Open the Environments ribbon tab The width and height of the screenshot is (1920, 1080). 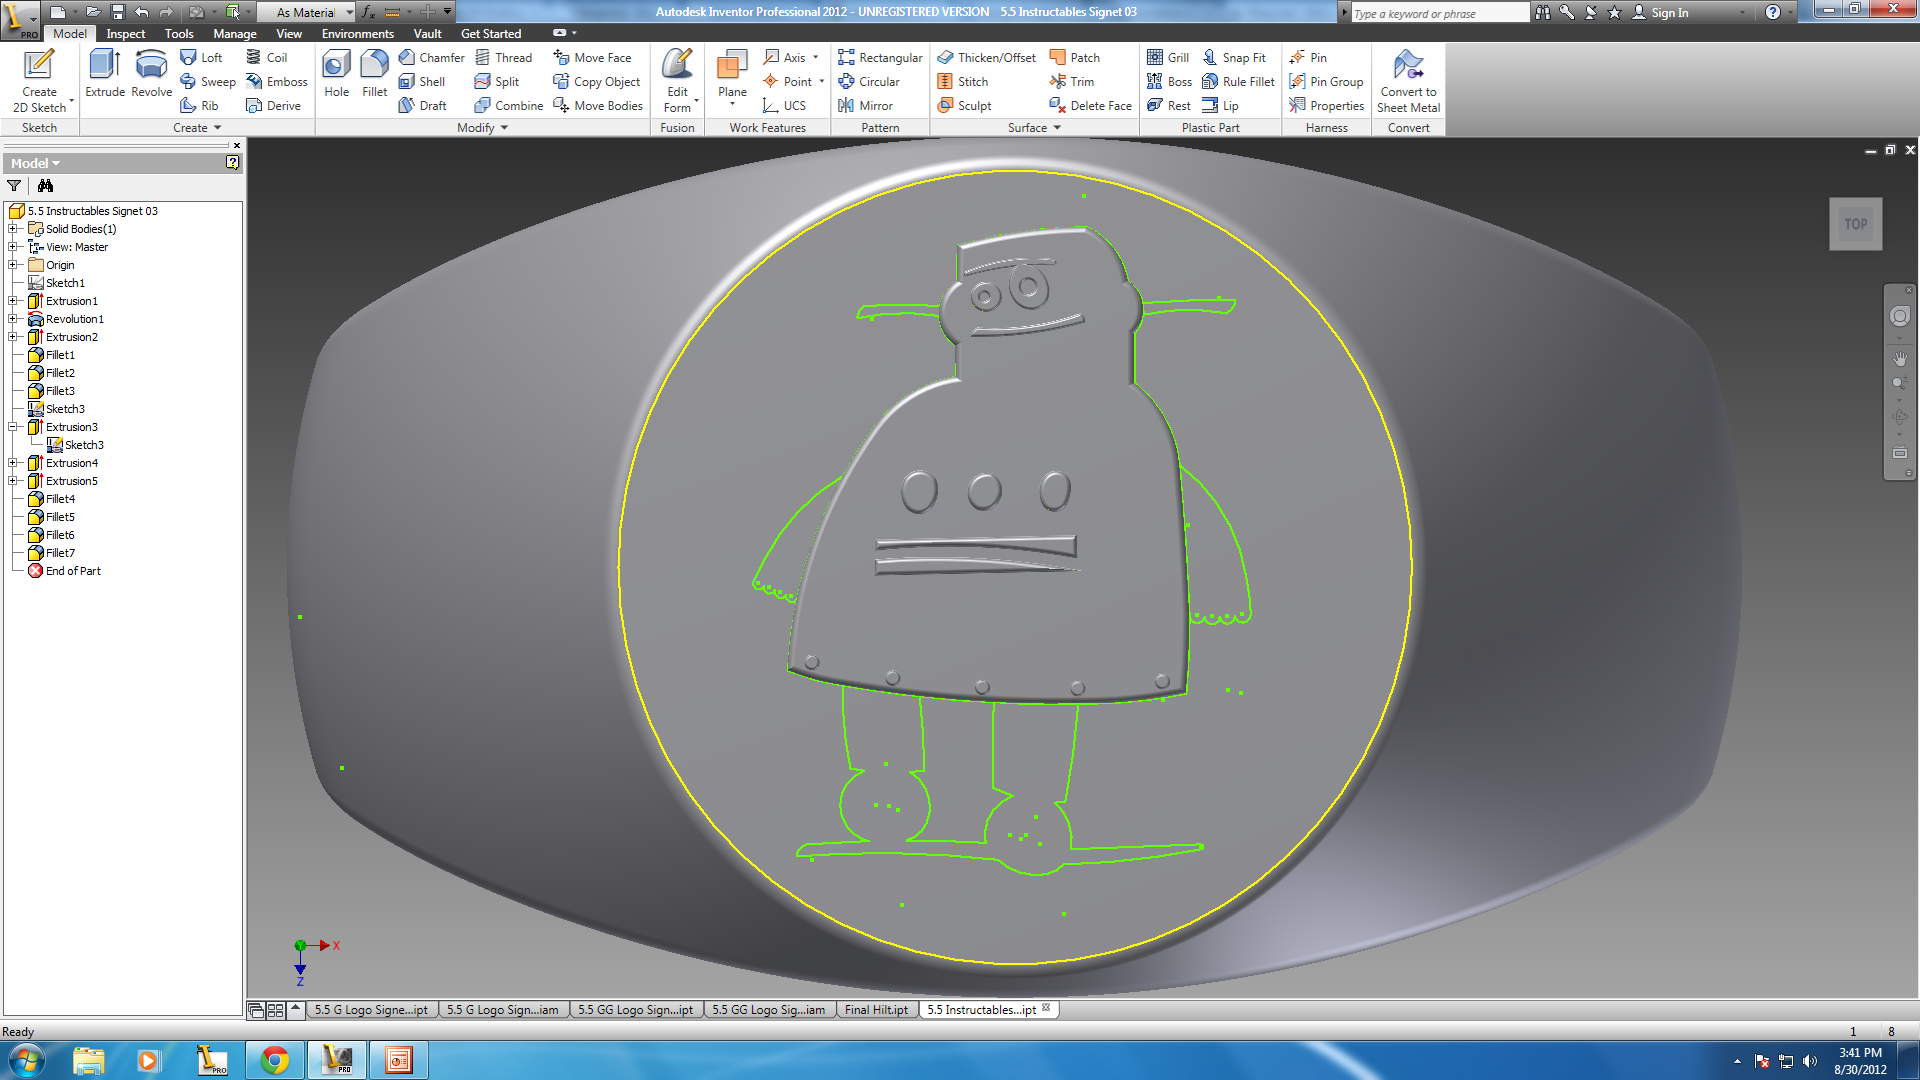[358, 33]
